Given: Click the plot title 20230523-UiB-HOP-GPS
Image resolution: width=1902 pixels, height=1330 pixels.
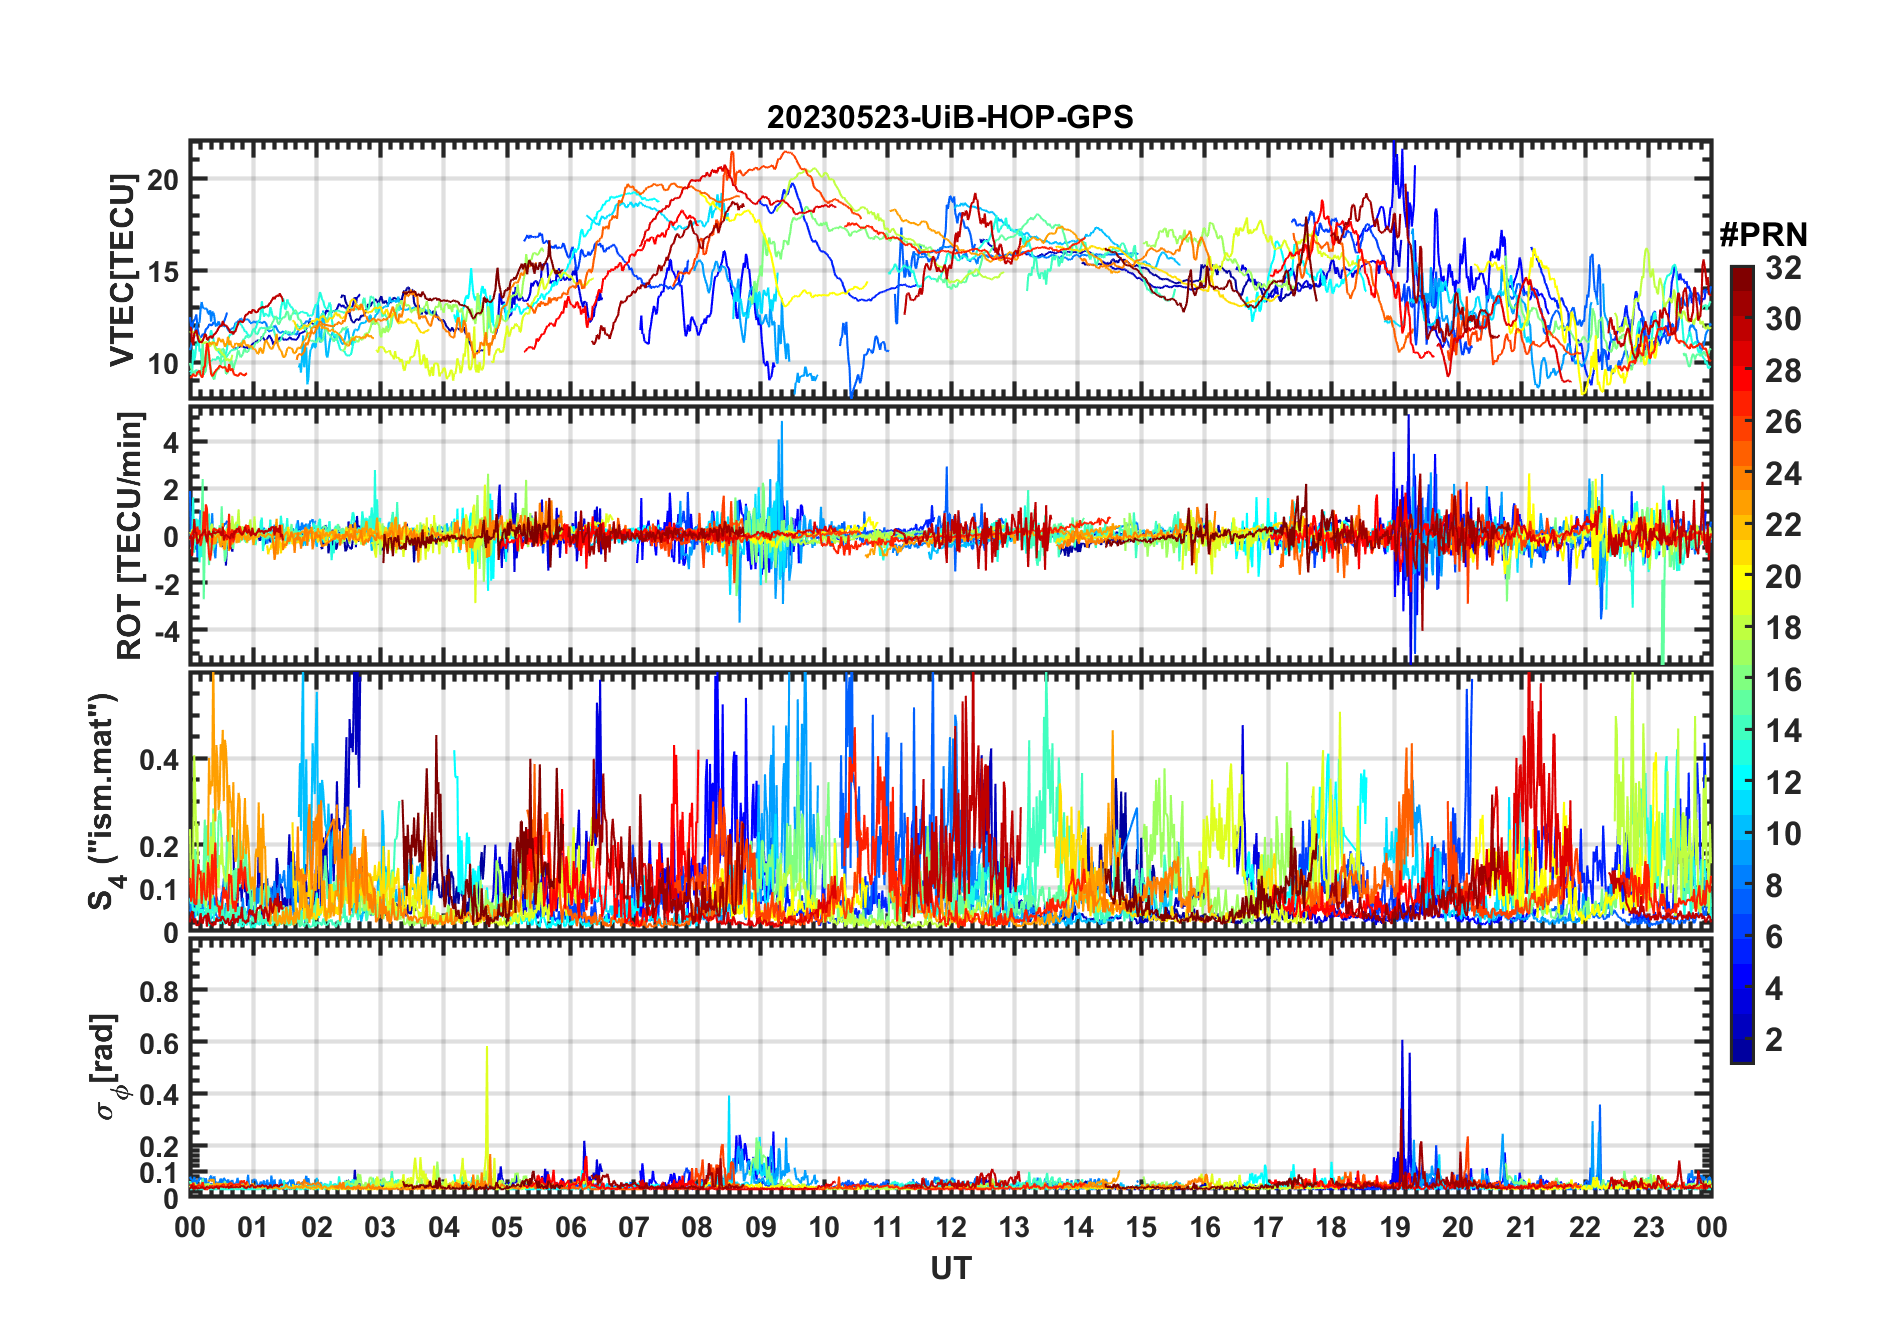Looking at the screenshot, I should coord(950,118).
